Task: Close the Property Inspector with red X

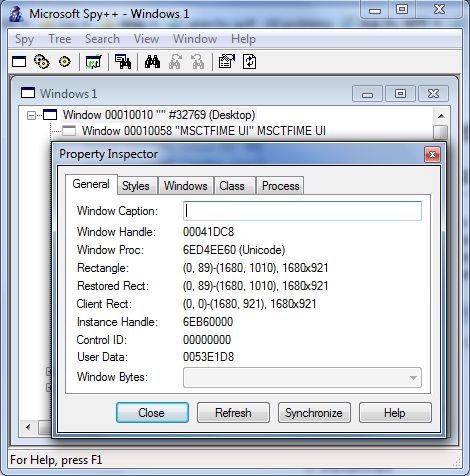Action: (432, 154)
